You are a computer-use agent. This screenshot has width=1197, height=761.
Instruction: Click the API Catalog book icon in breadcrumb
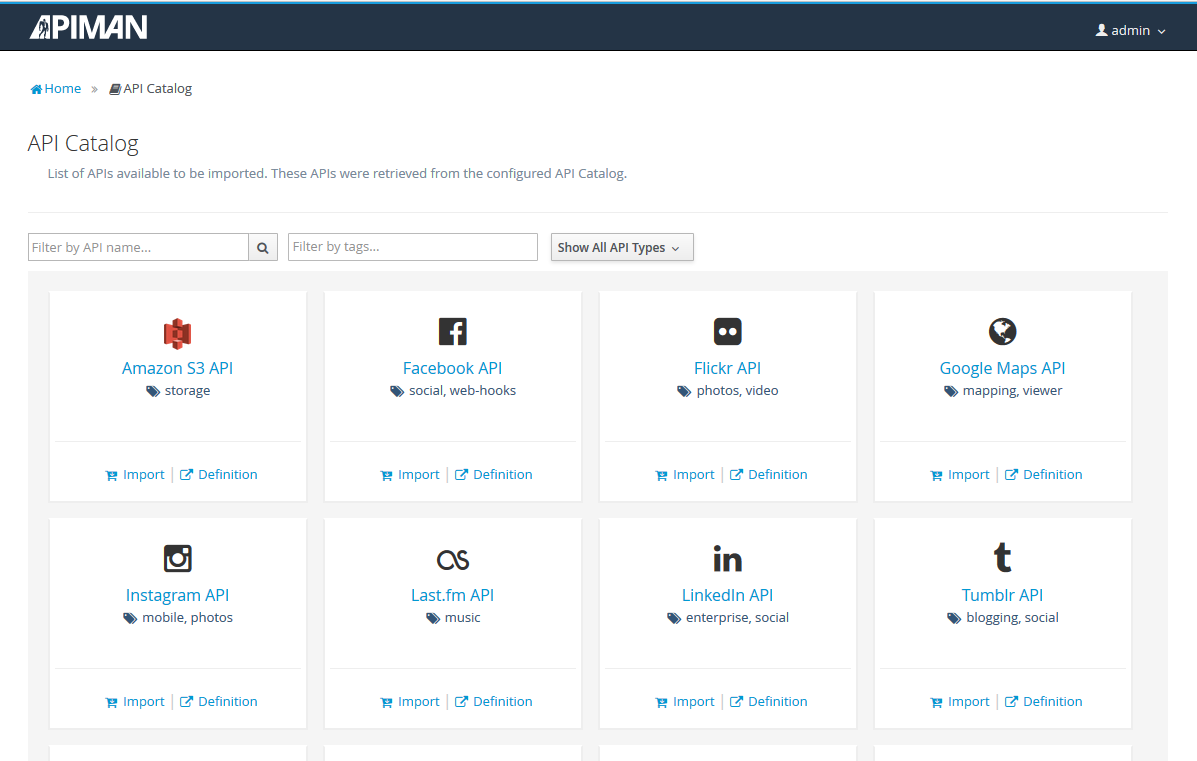115,89
